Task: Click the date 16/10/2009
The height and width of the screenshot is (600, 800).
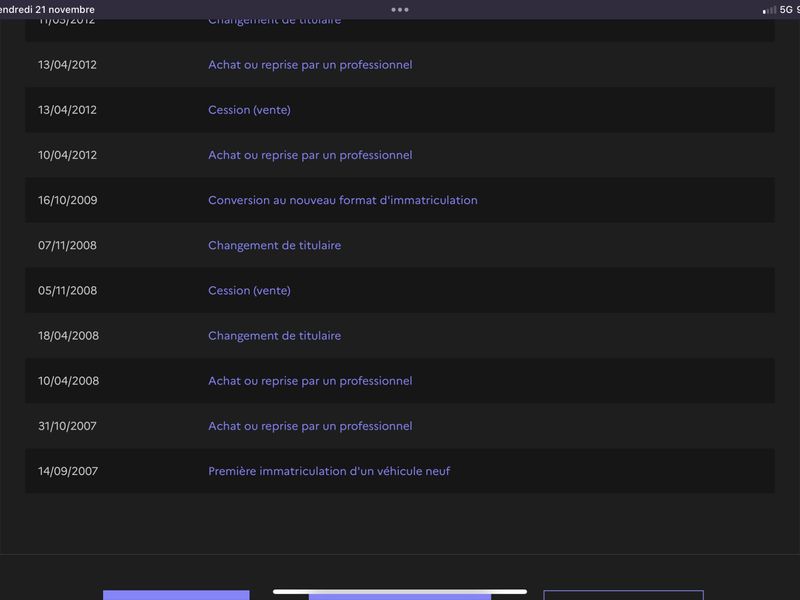Action: (67, 200)
